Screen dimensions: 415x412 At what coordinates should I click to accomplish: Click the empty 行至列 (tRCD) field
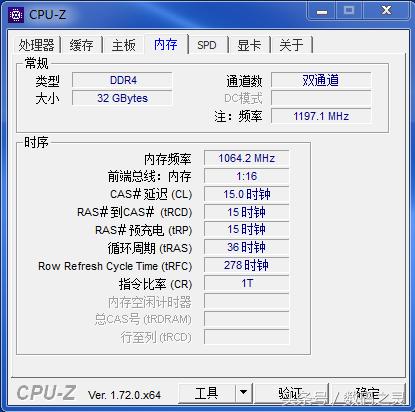[x=247, y=337]
